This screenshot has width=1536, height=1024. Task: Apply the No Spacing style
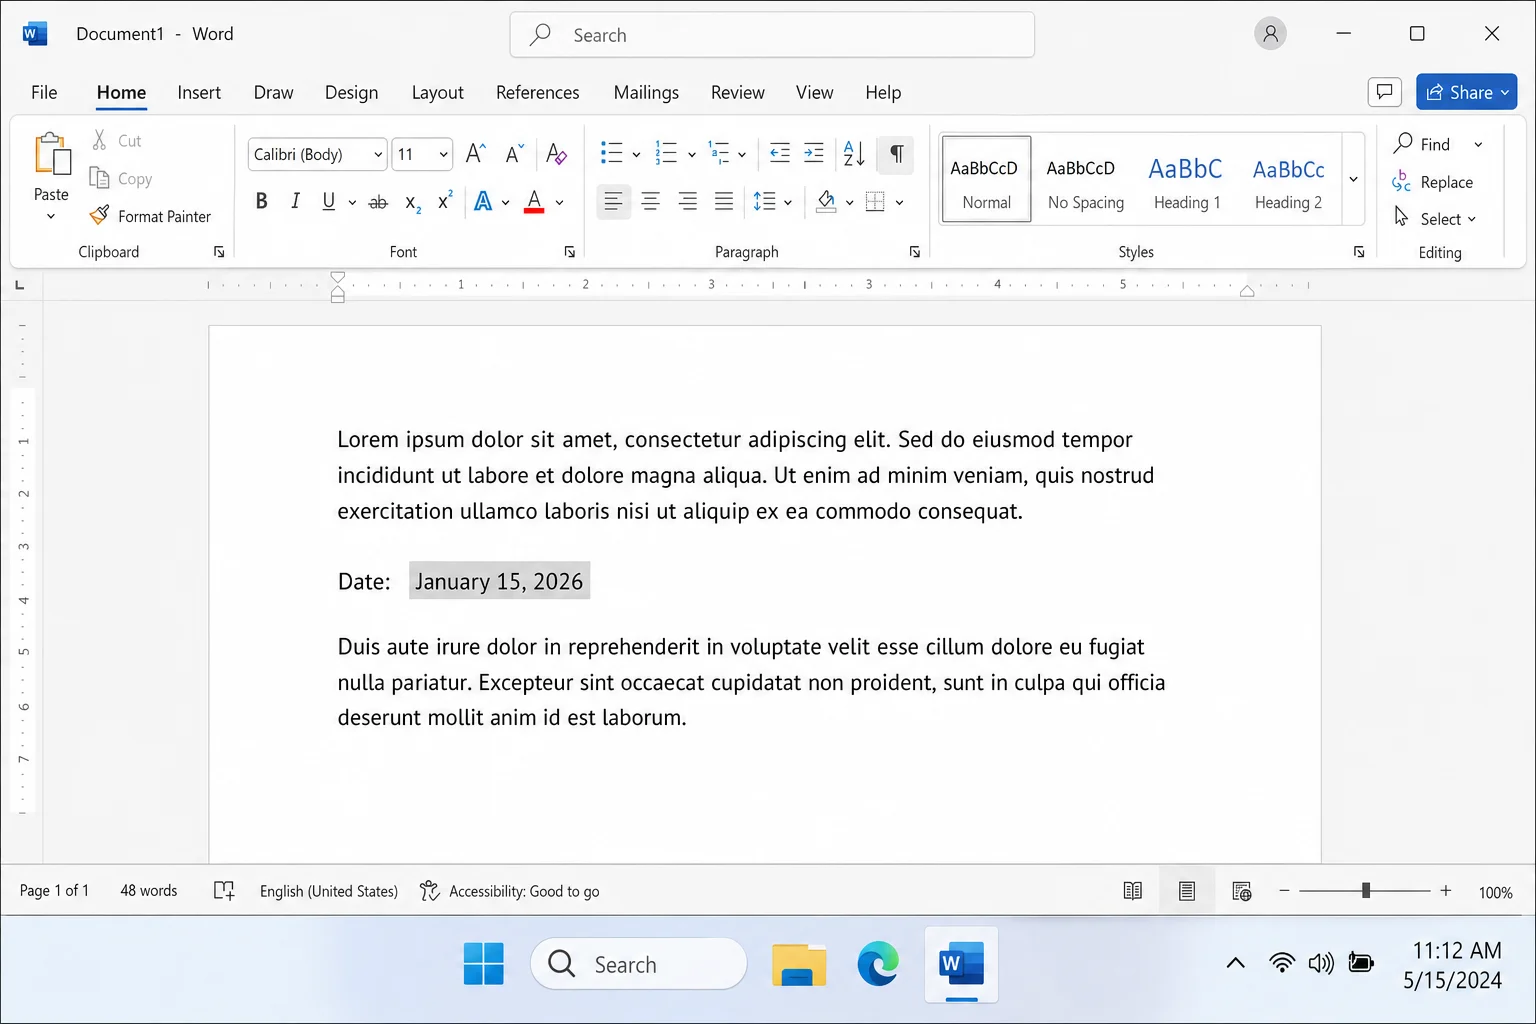(1085, 179)
